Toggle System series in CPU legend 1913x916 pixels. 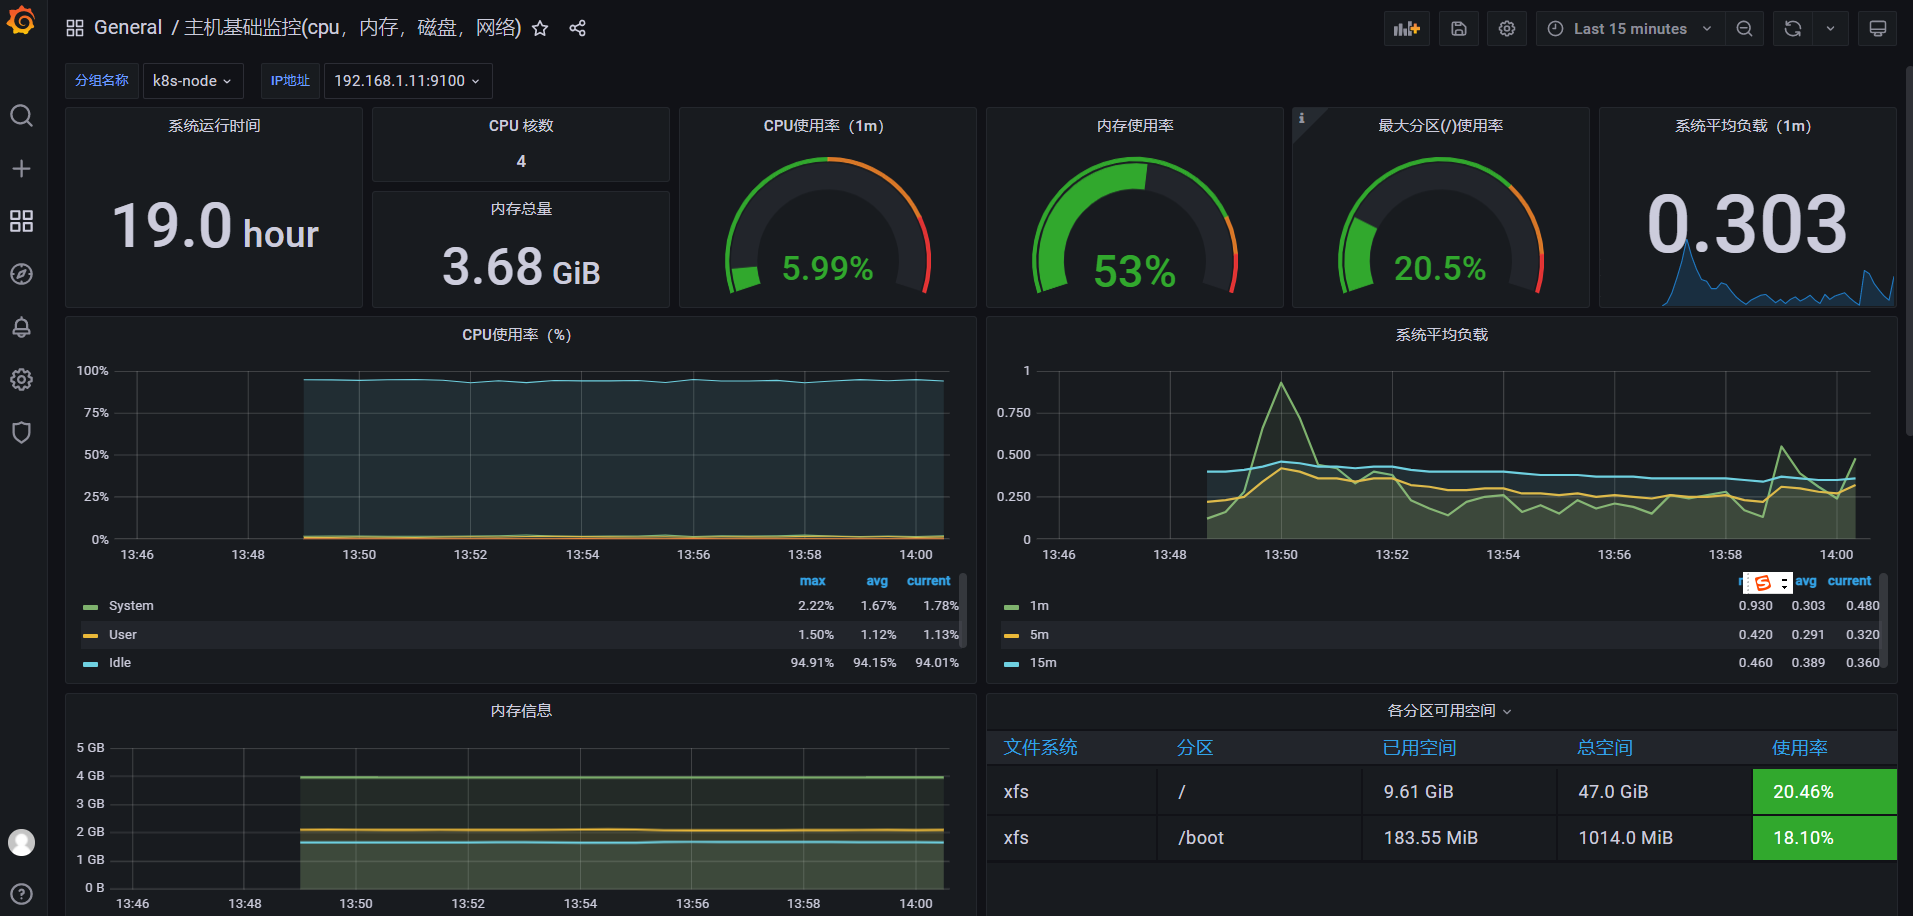pyautogui.click(x=131, y=606)
